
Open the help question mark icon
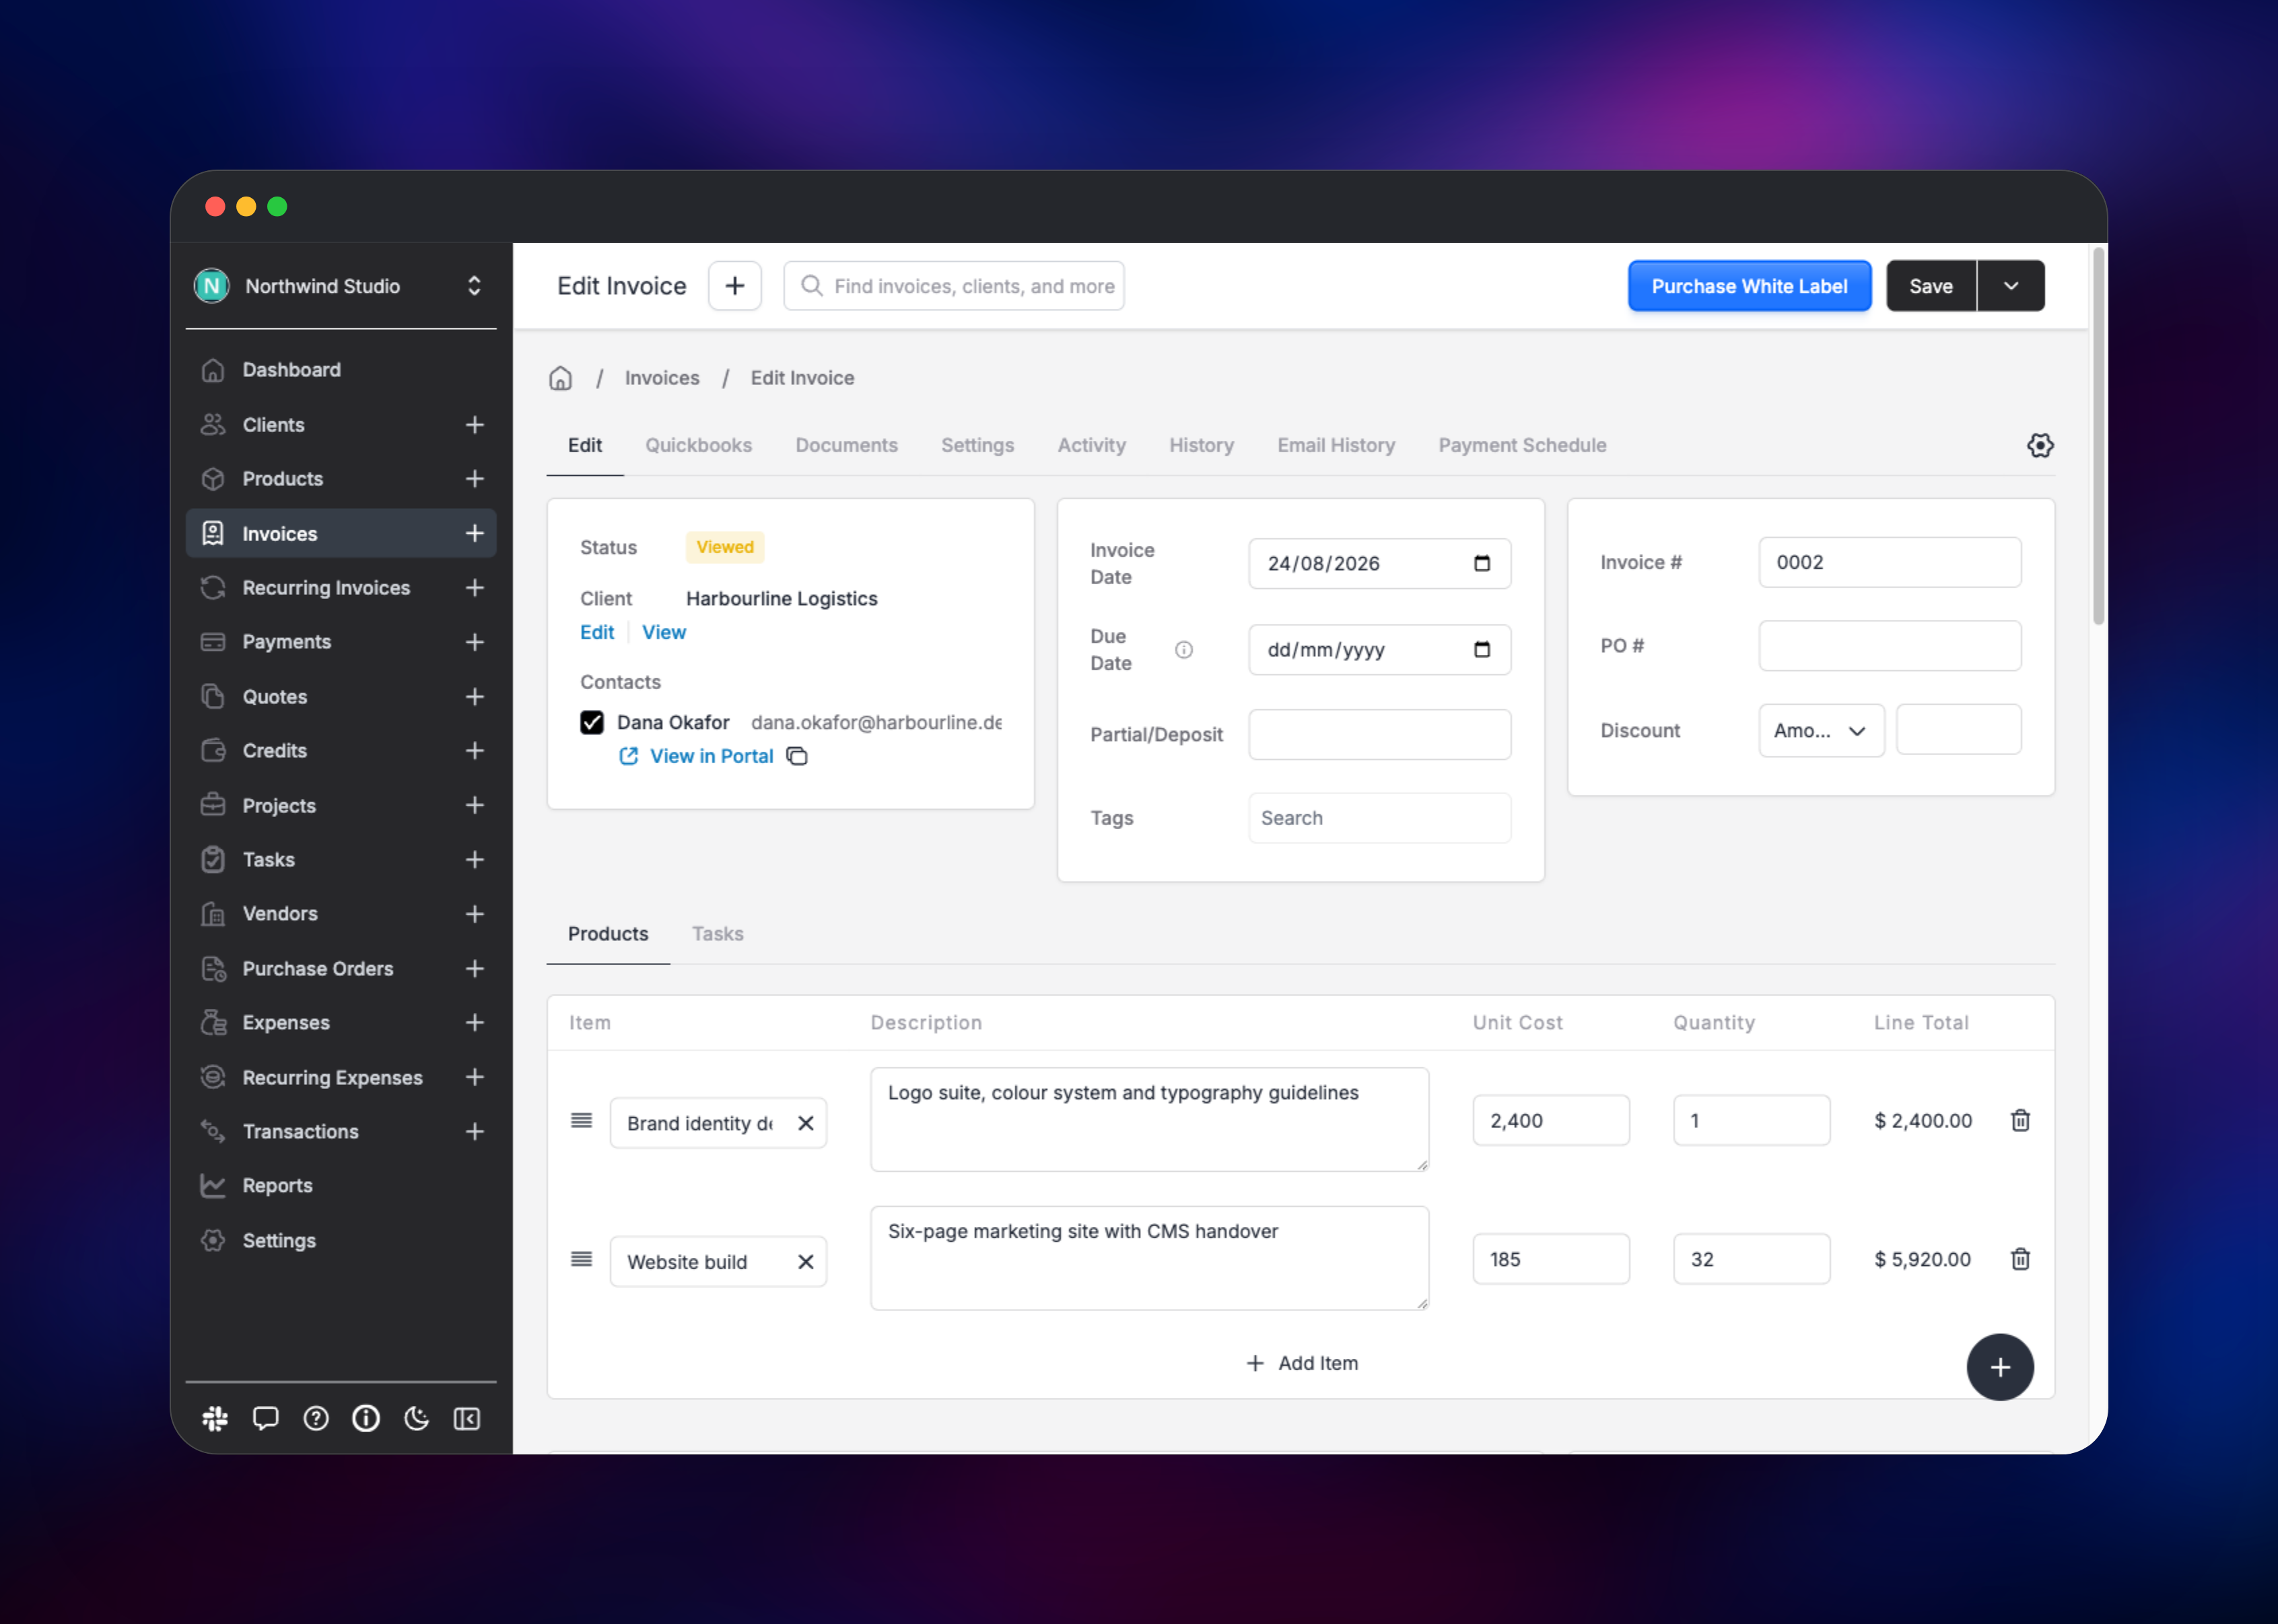[316, 1418]
